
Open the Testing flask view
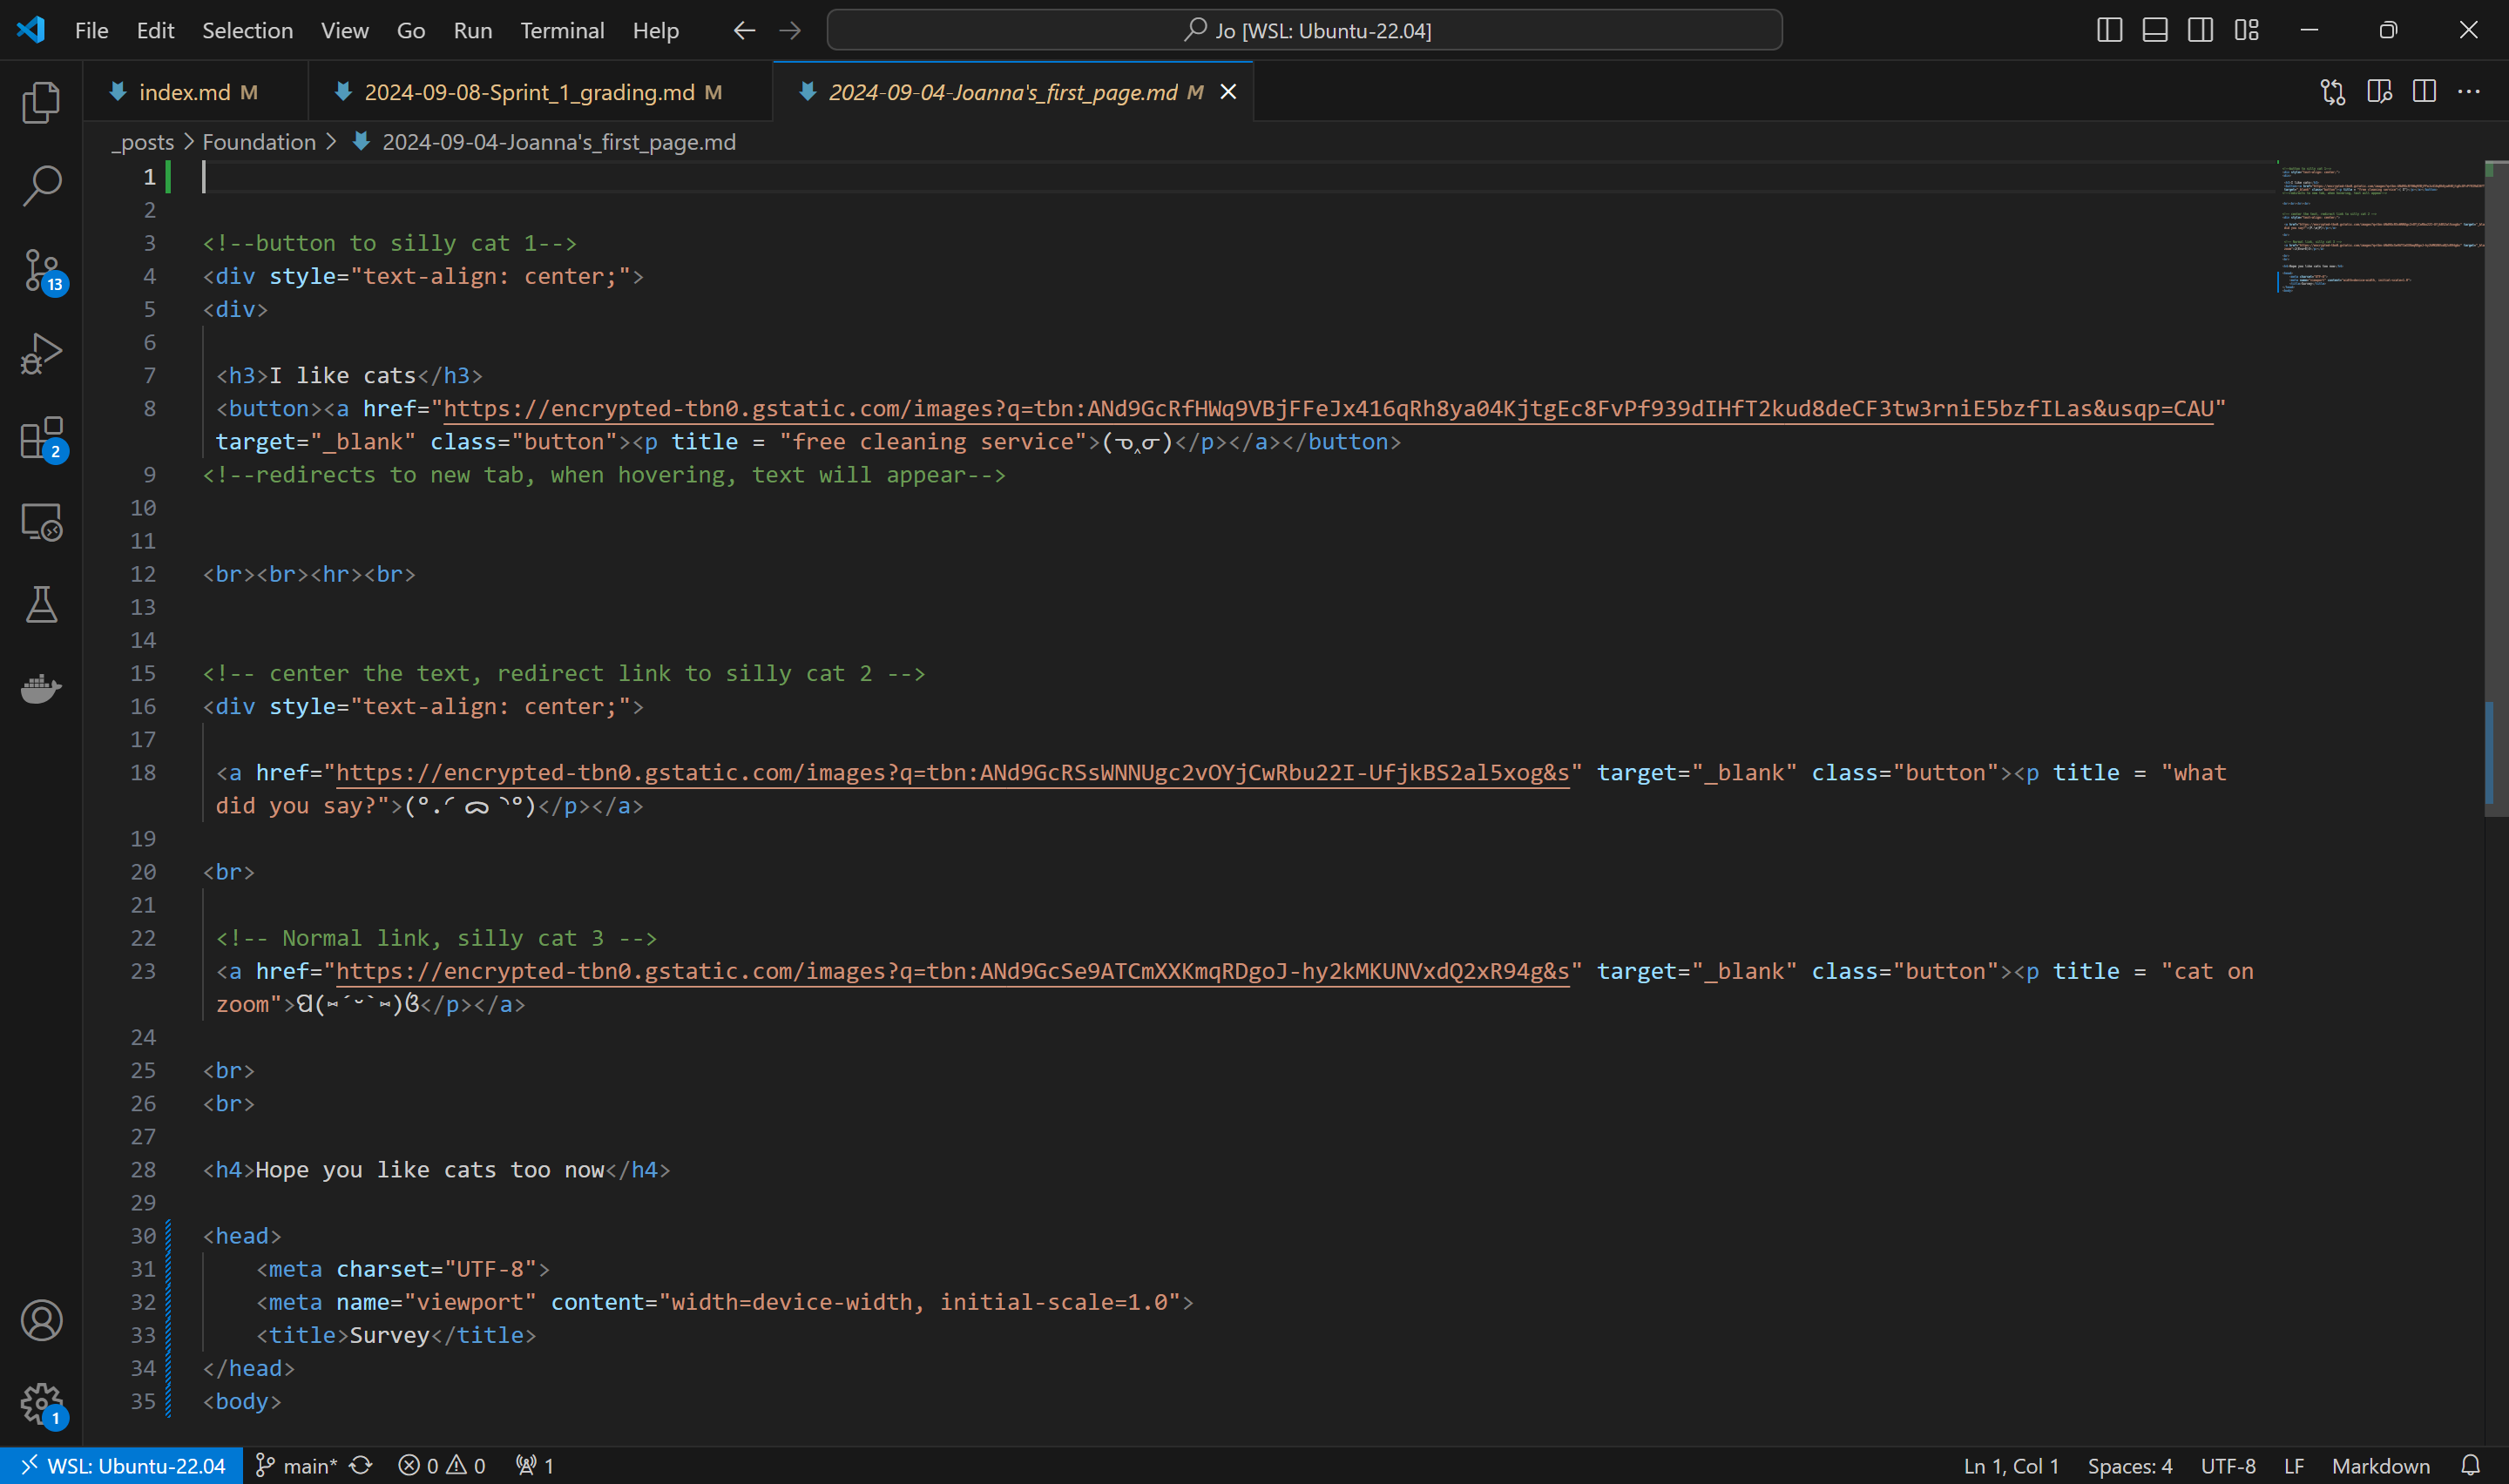click(x=41, y=605)
